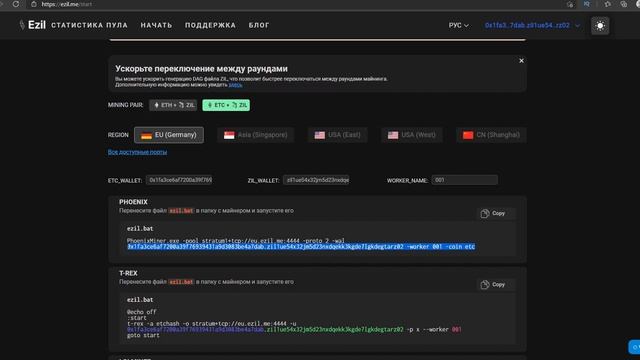Screen dimensions: 640x360
Task: Focus the WORKER_NAME input field
Action: [x=465, y=180]
